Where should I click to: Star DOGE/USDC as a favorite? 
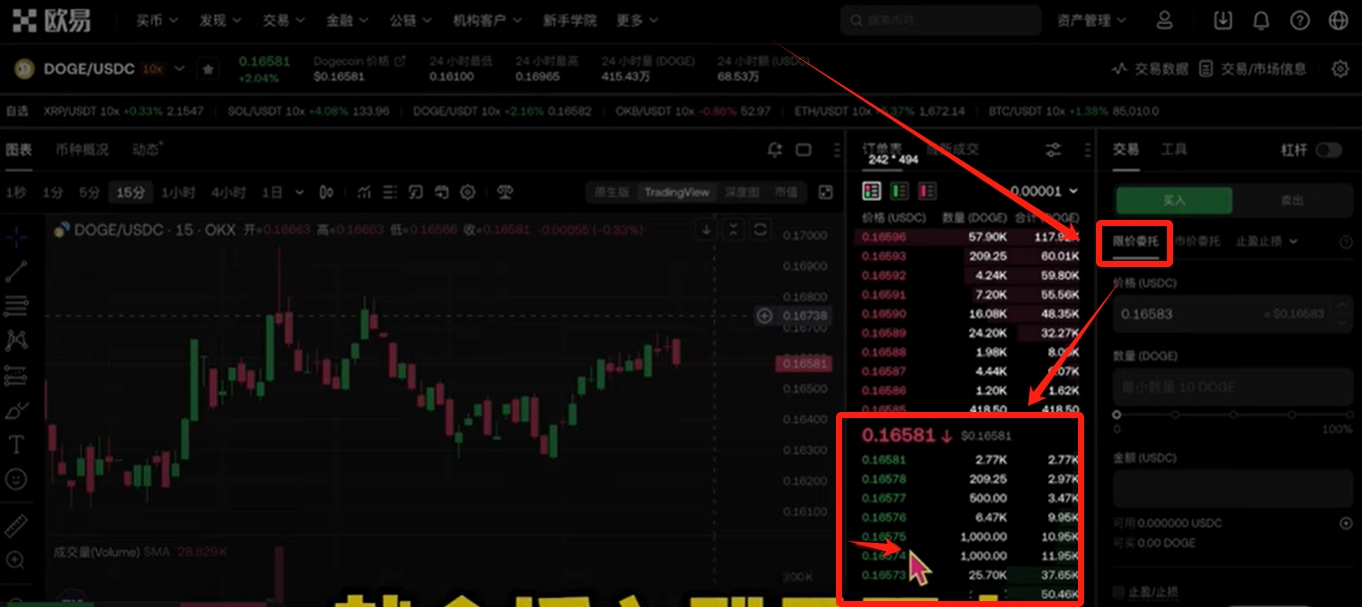(x=208, y=69)
